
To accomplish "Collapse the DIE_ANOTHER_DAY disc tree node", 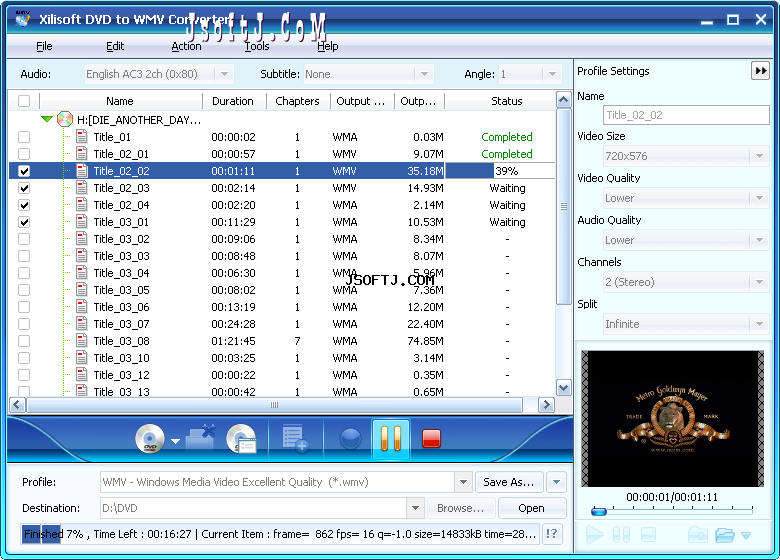I will (x=47, y=119).
